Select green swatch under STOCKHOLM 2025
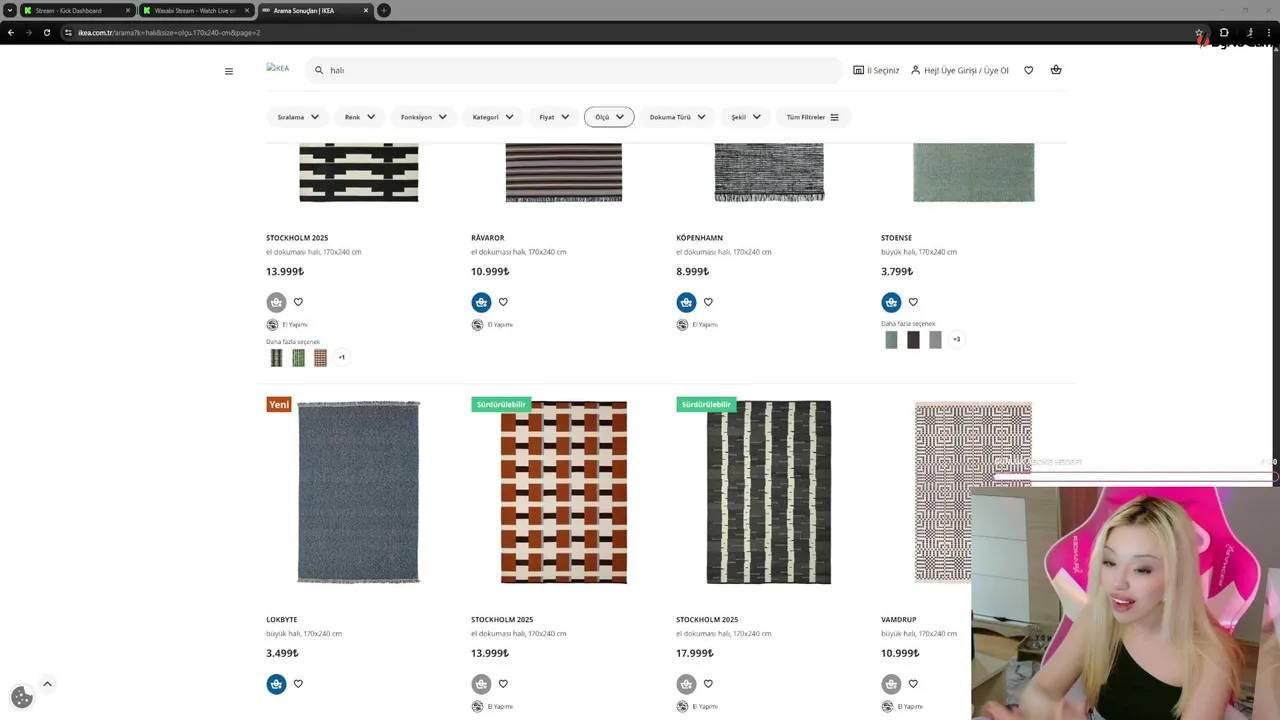The width and height of the screenshot is (1280, 720). pos(298,357)
